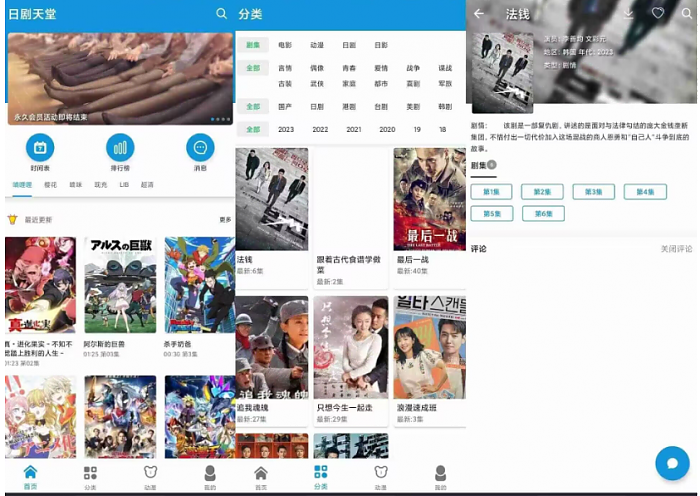
Task: Choose the 韩剧 region filter
Action: click(x=445, y=106)
